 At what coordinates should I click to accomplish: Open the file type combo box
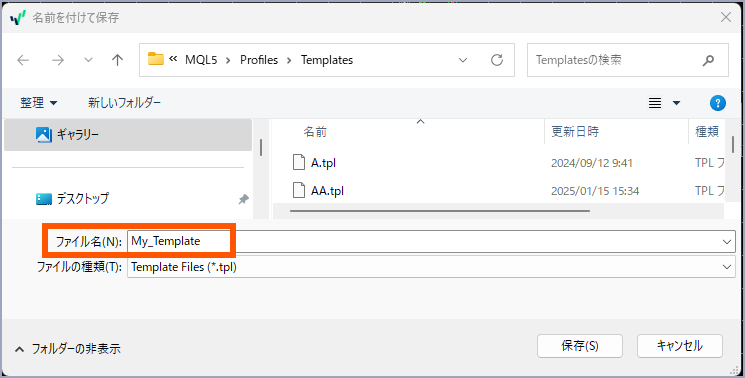click(x=431, y=267)
